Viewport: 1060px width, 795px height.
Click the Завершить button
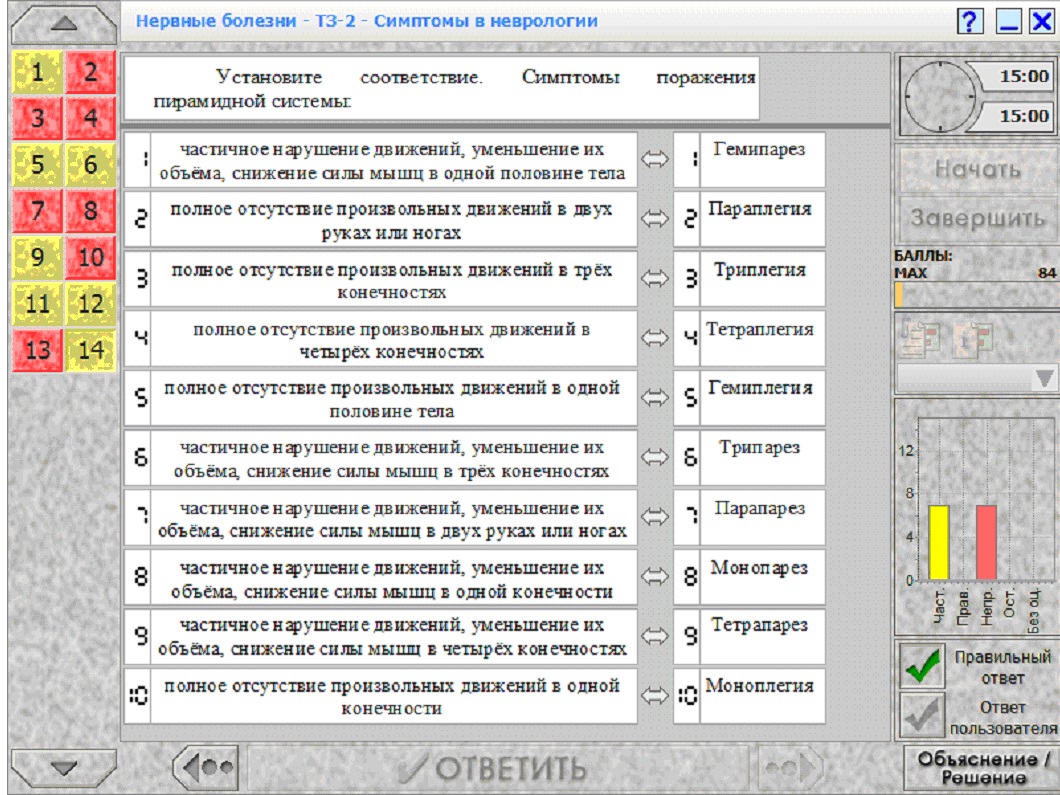[x=977, y=218]
